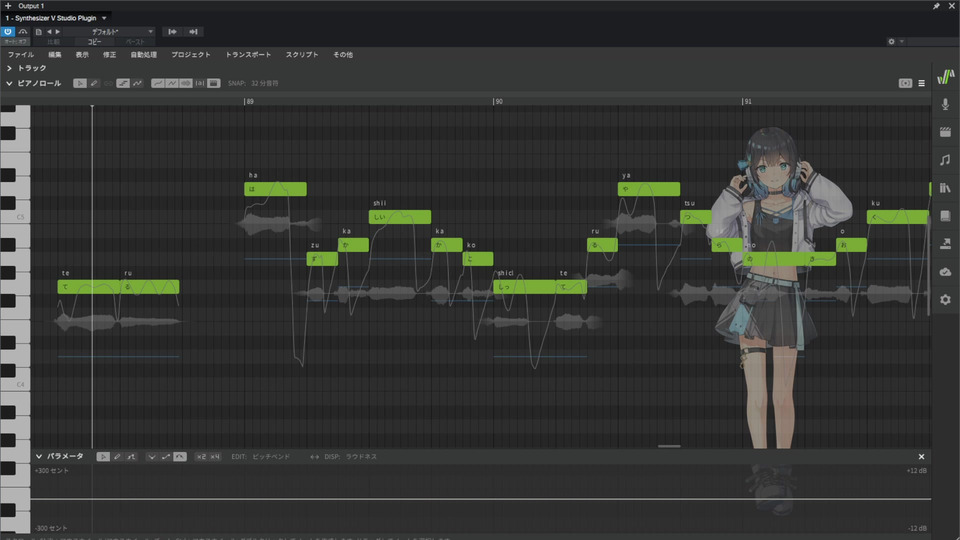The image size is (960, 540).
Task: Toggle the x4 vertical zoom button
Action: pos(215,457)
